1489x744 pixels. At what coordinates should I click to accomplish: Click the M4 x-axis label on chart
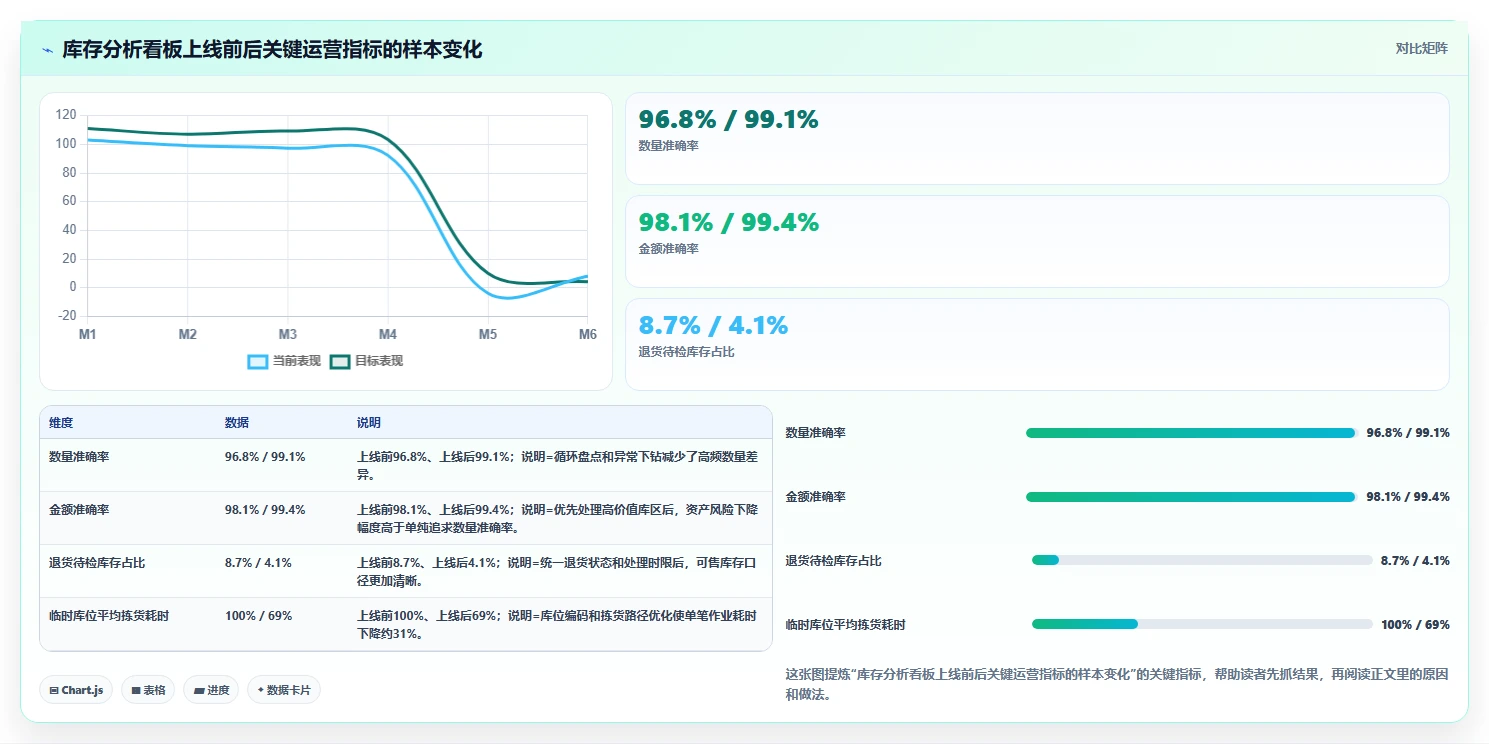(388, 334)
